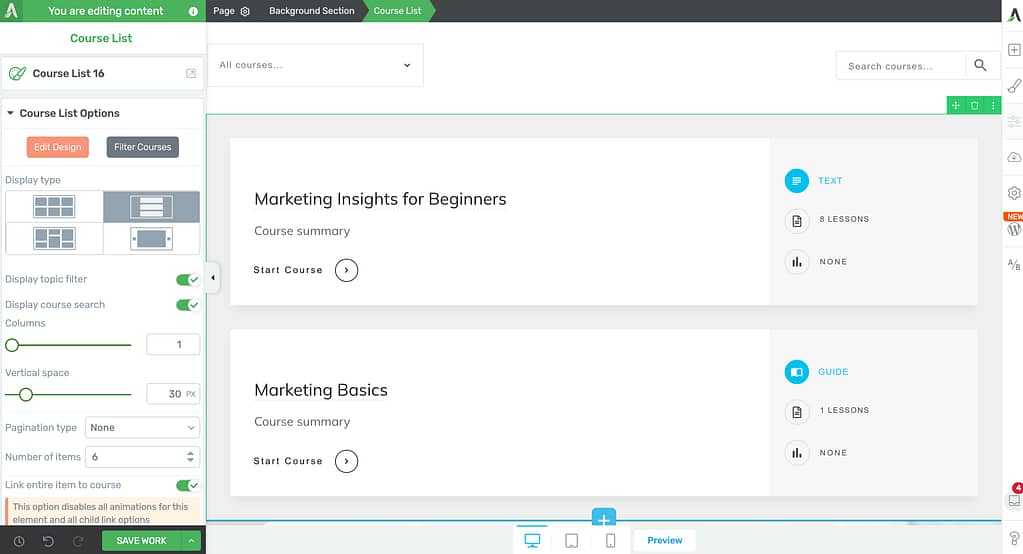Adjust the Vertical space slider handle
1023x554 pixels.
[x=25, y=395]
